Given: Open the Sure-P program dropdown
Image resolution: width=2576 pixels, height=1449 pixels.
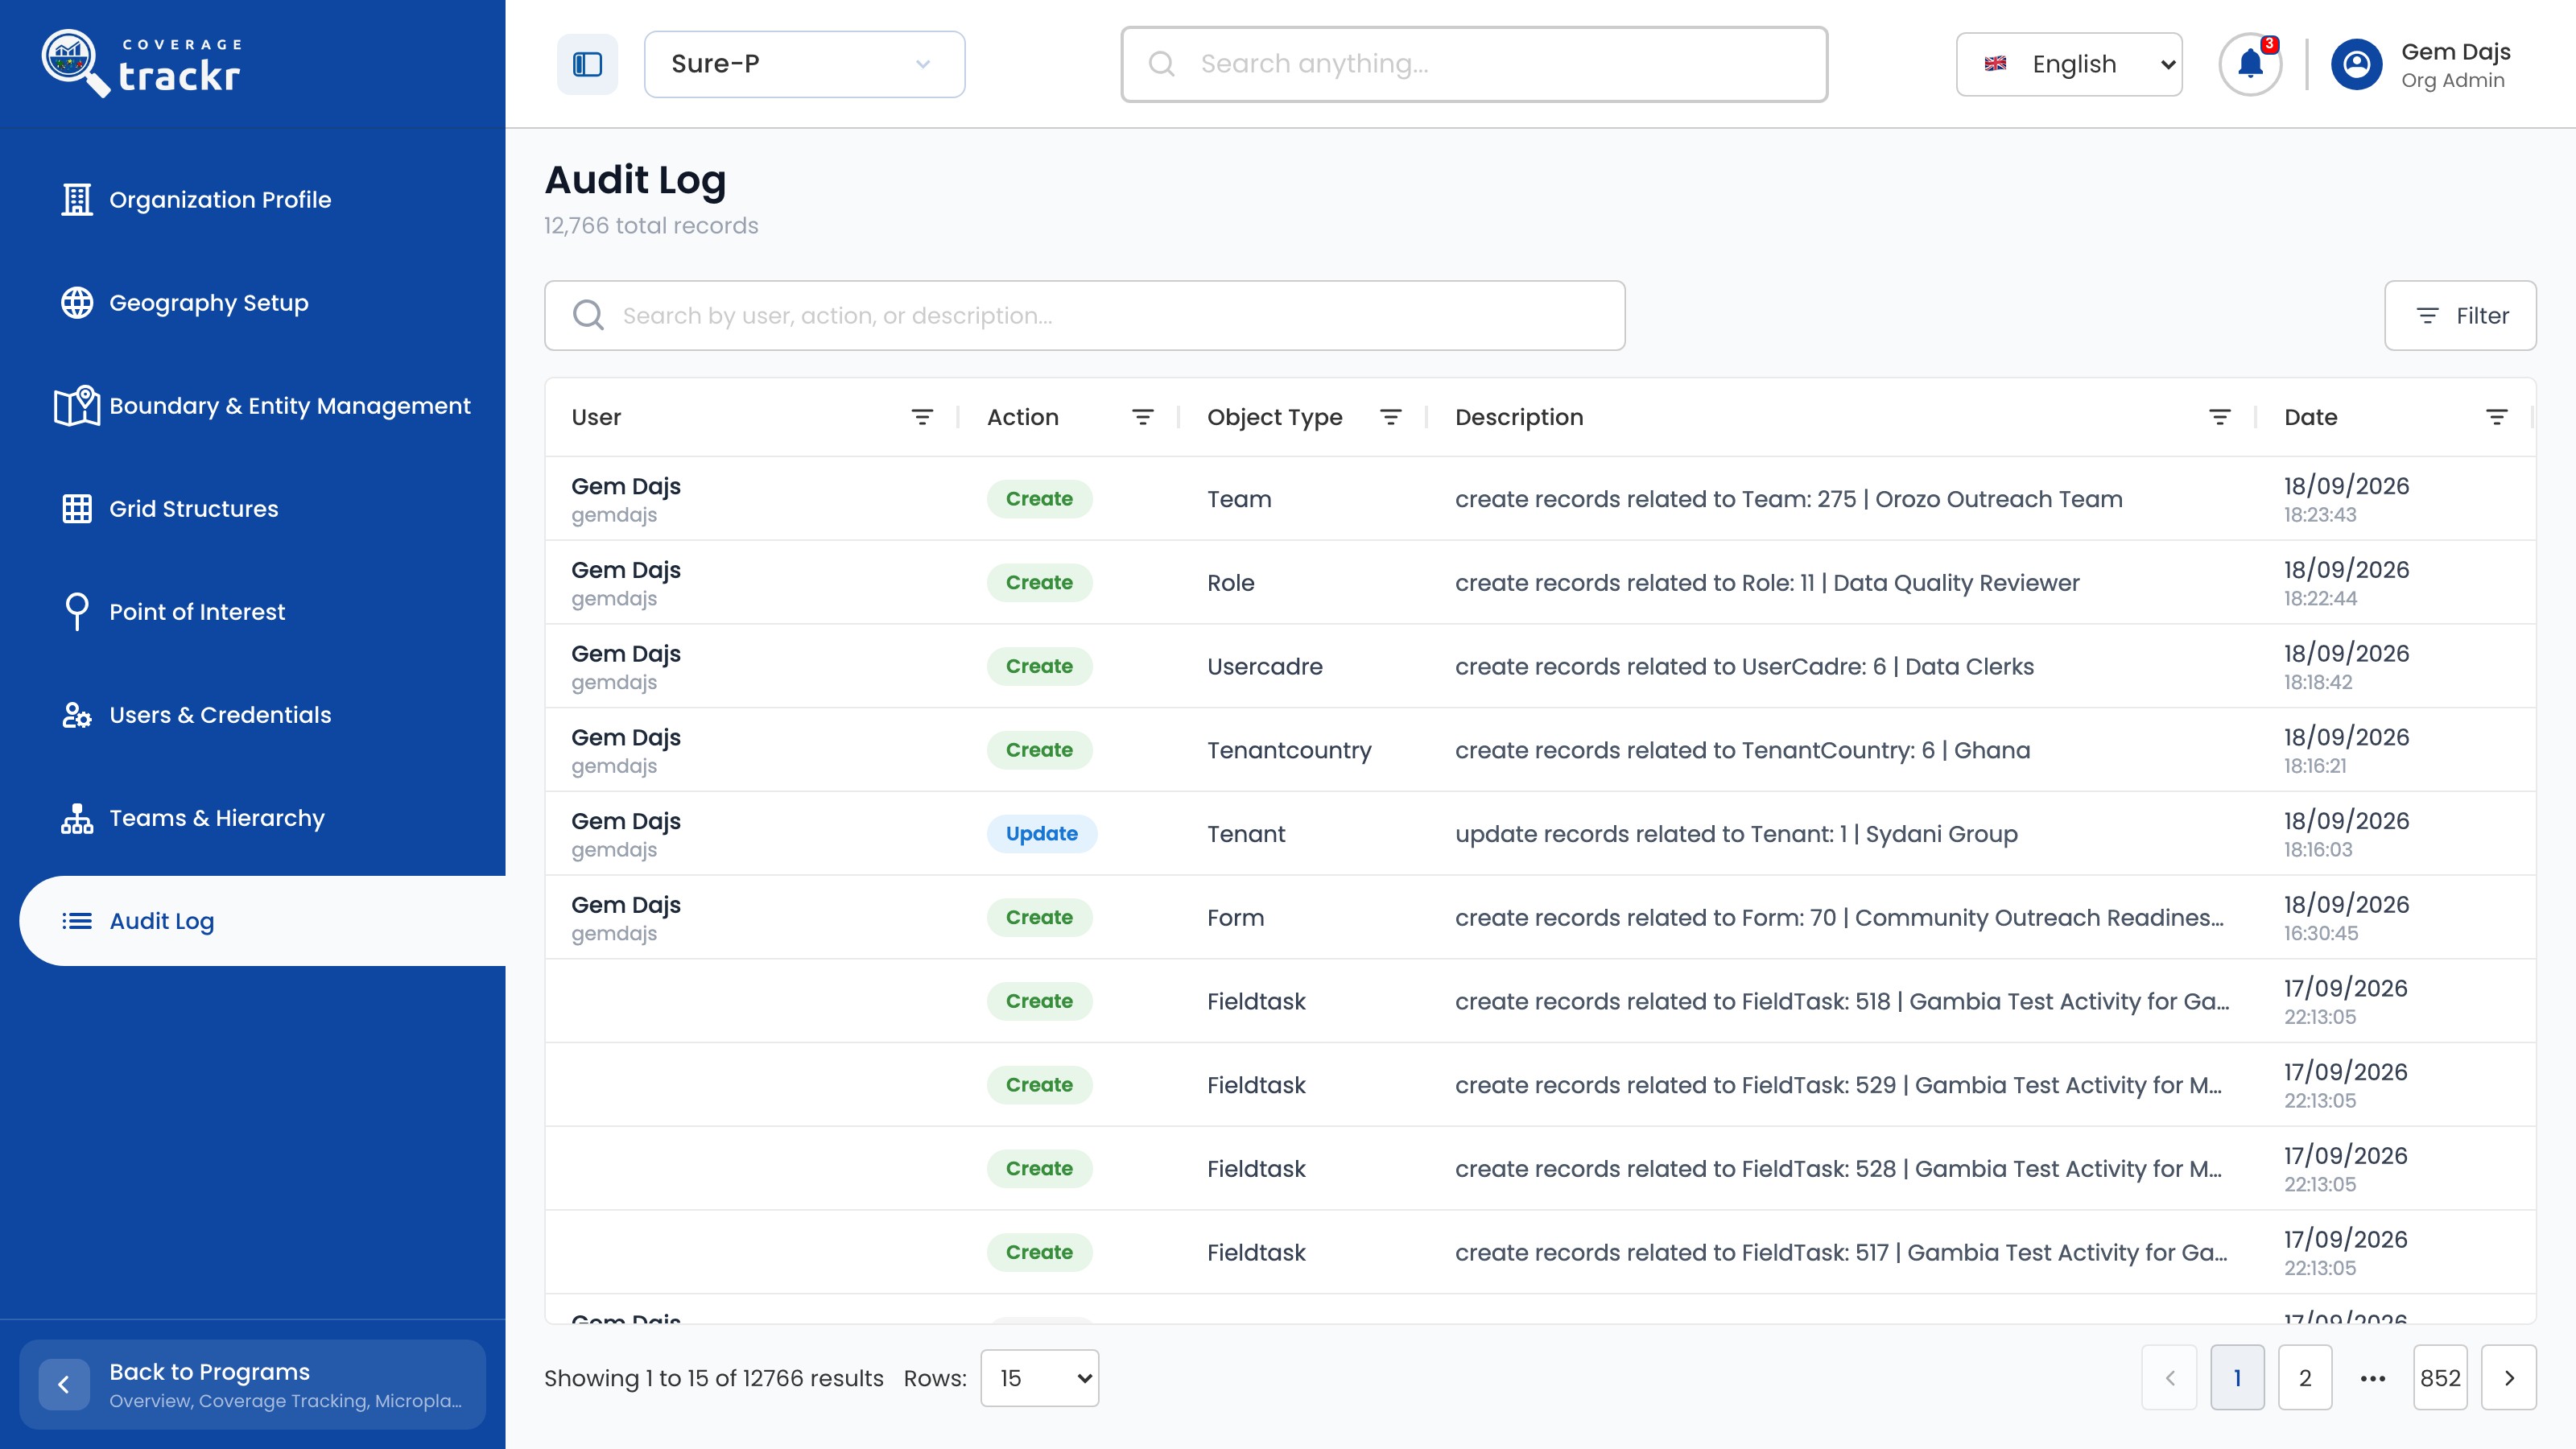Looking at the screenshot, I should point(804,64).
